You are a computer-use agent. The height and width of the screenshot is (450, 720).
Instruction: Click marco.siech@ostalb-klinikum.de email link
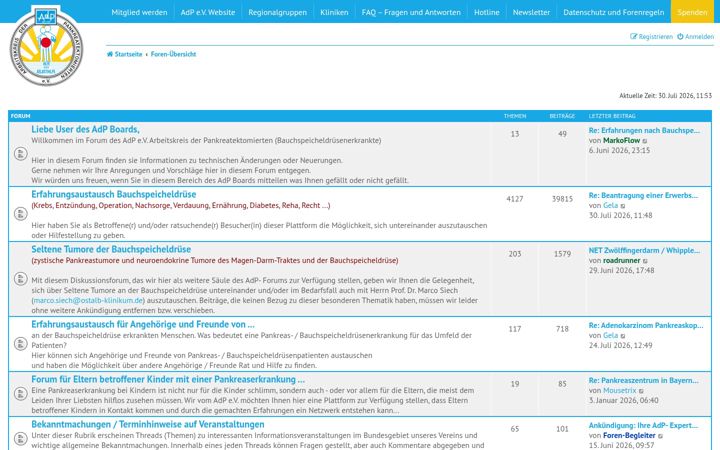coord(88,300)
